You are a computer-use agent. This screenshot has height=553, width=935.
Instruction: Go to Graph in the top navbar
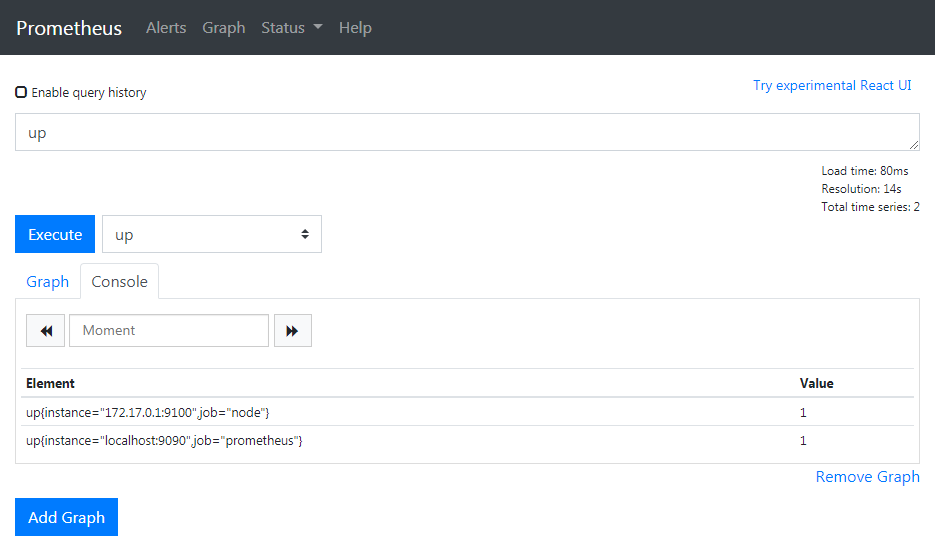click(224, 27)
